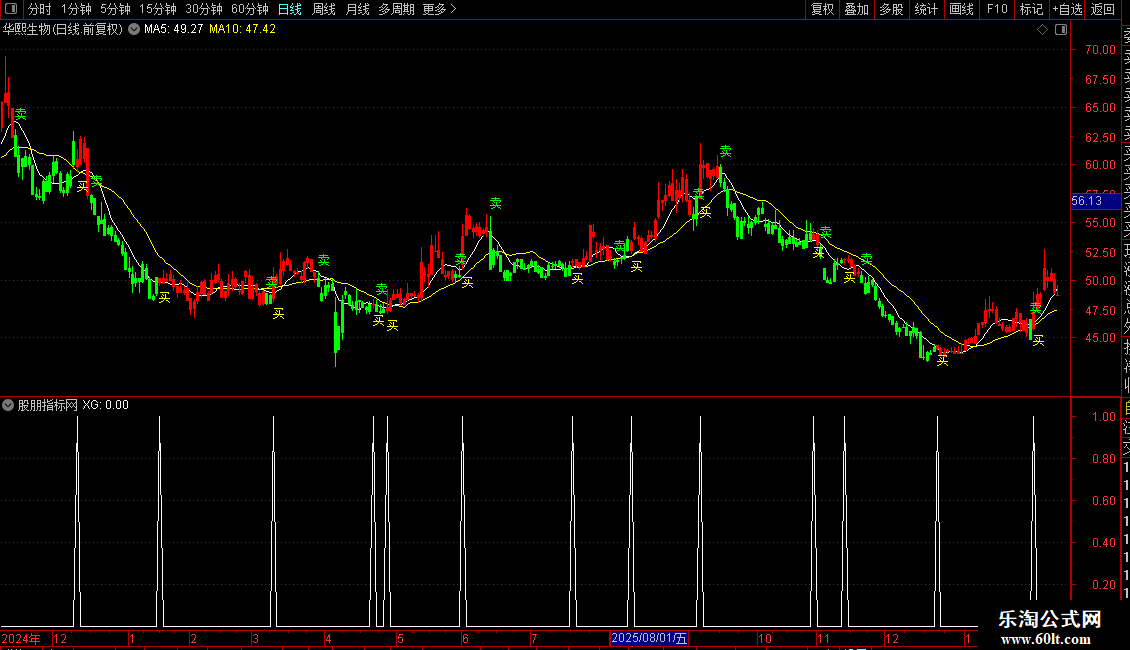Click the 返回 back button
Viewport: 1130px width, 650px height.
coord(1103,9)
